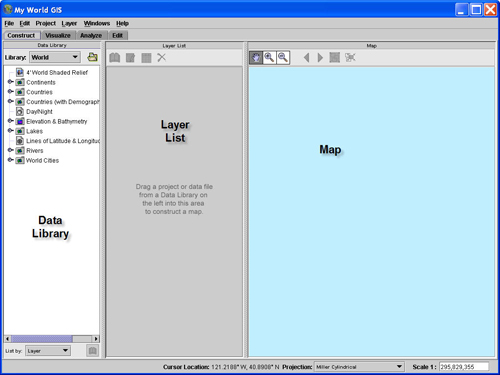This screenshot has width=500, height=375.
Task: Click the Day/Night layer icon
Action: pos(20,111)
